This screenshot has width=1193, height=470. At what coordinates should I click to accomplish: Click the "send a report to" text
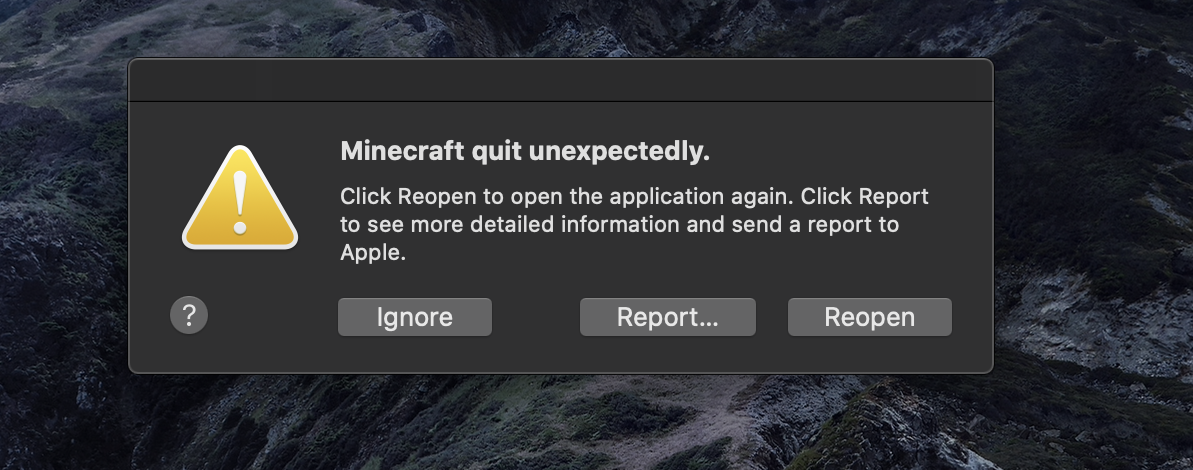click(x=813, y=225)
